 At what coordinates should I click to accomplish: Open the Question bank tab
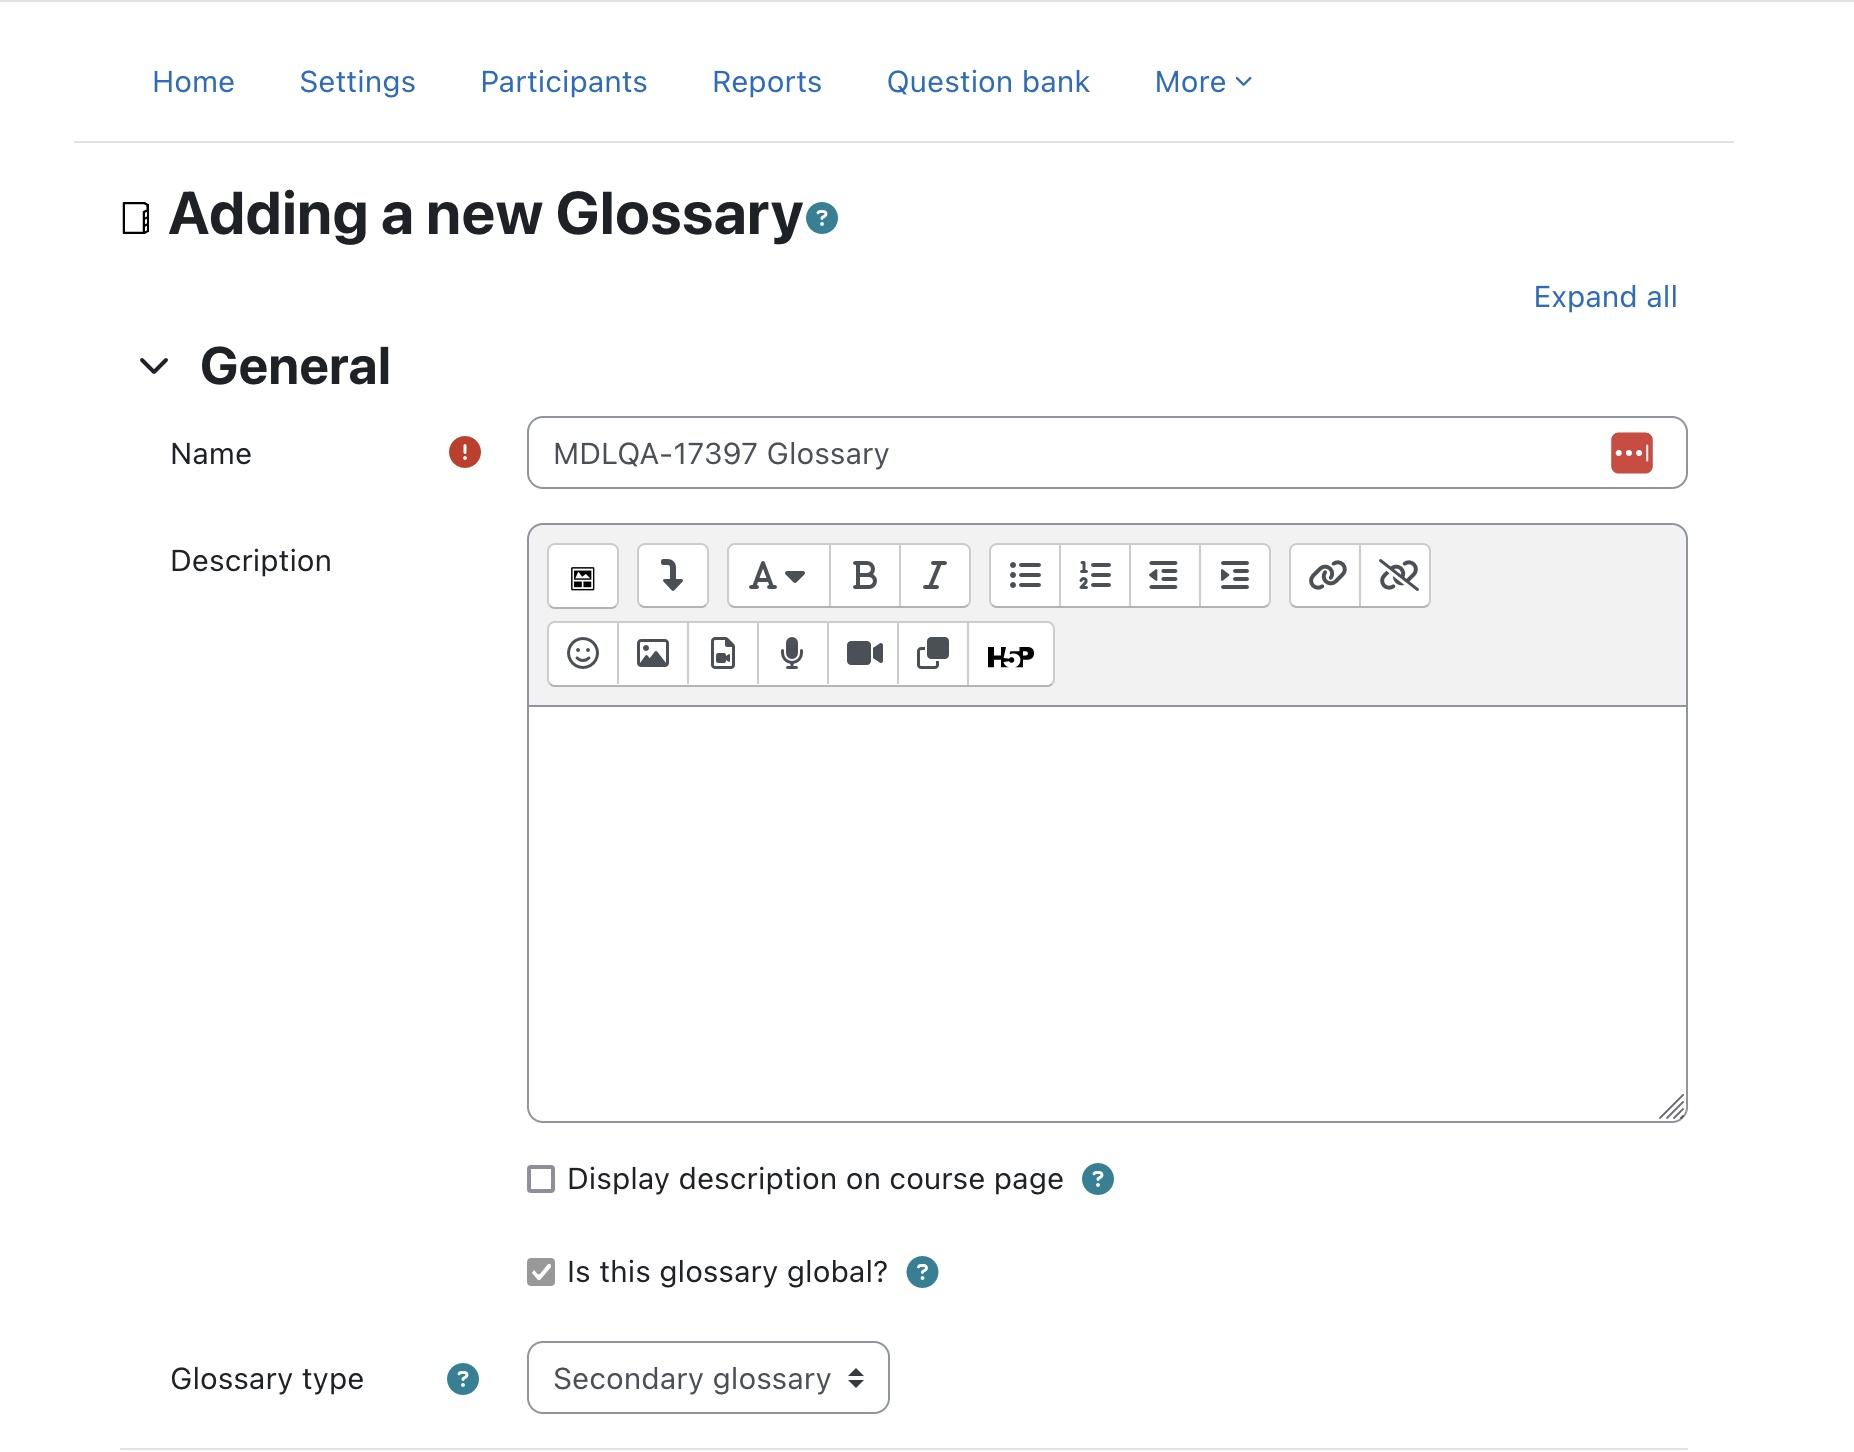(x=988, y=82)
